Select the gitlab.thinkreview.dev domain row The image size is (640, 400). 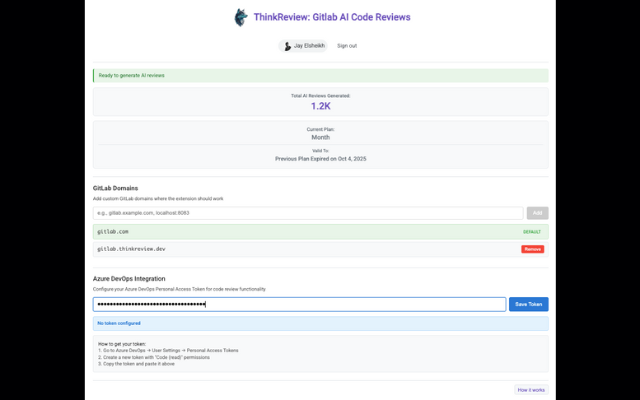tap(320, 249)
